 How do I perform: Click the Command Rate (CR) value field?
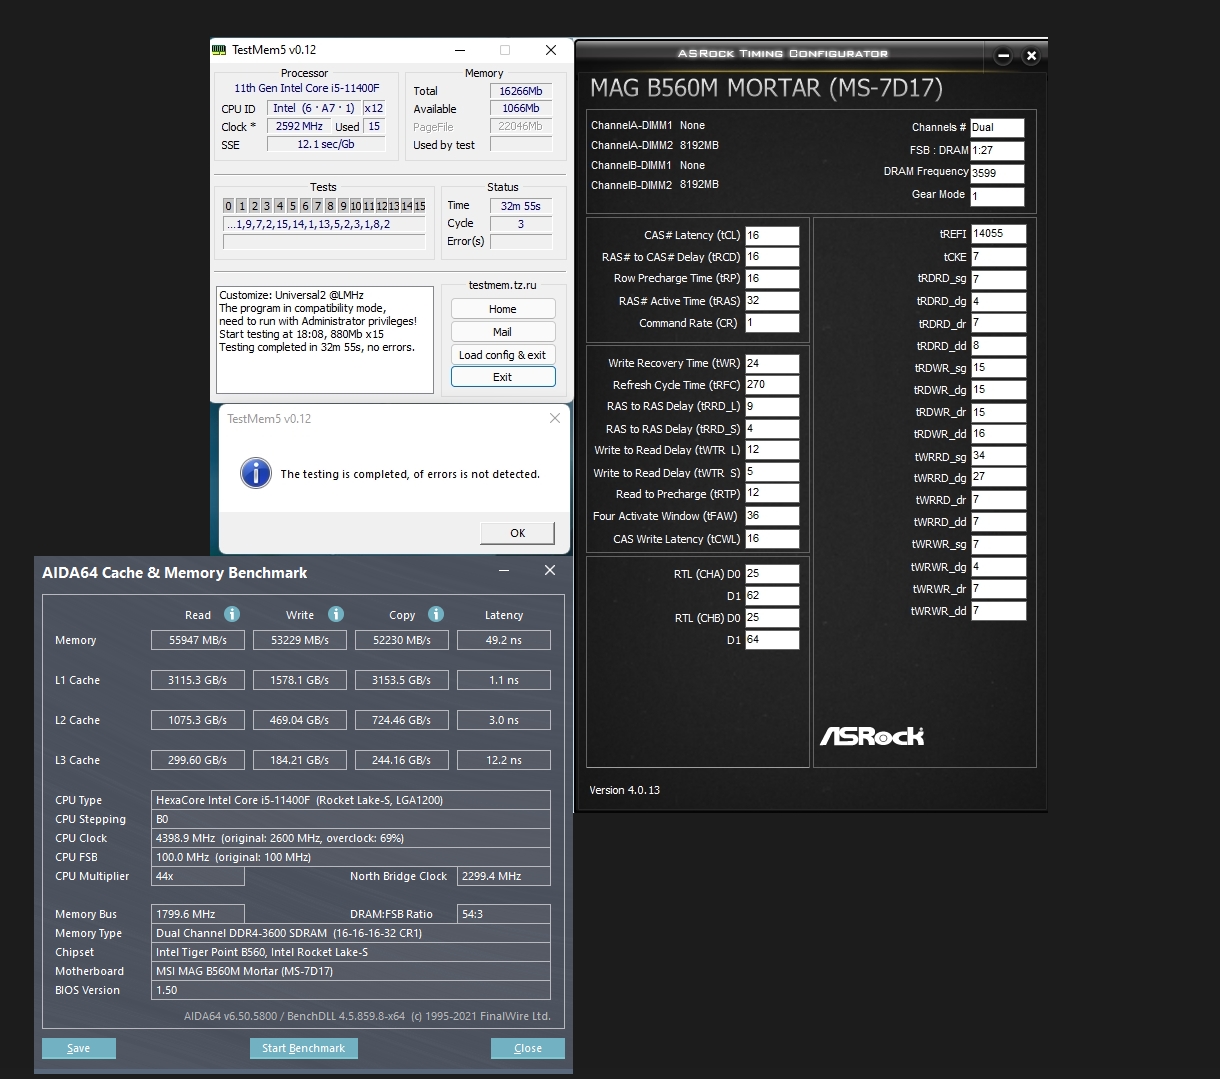tap(772, 323)
